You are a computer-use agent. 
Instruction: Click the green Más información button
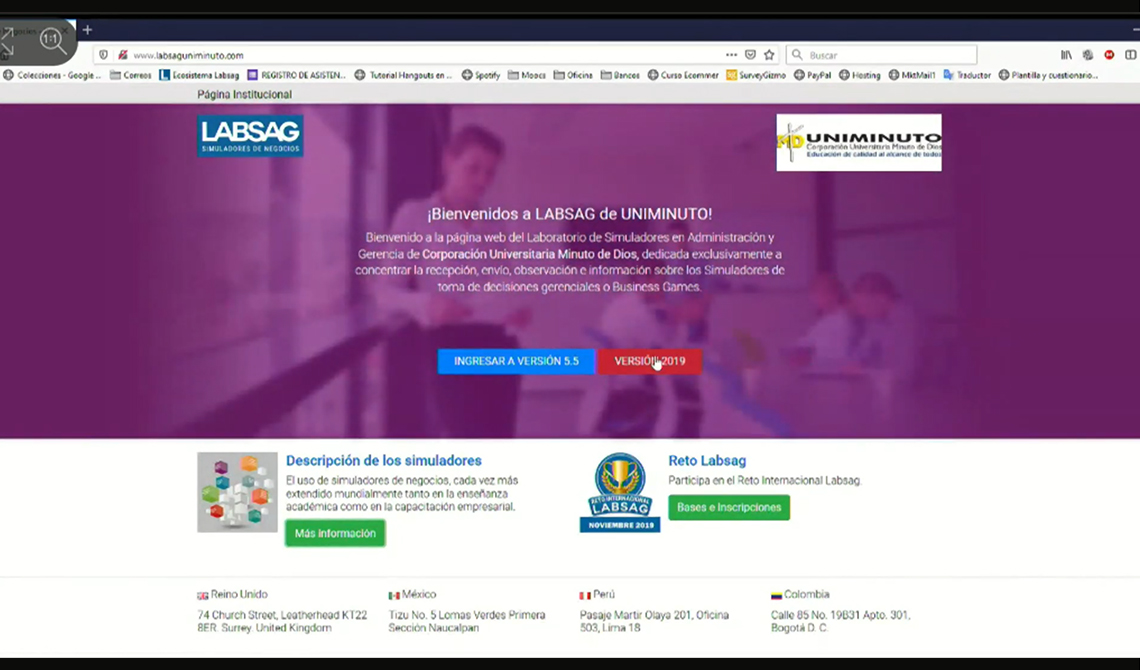pyautogui.click(x=335, y=533)
